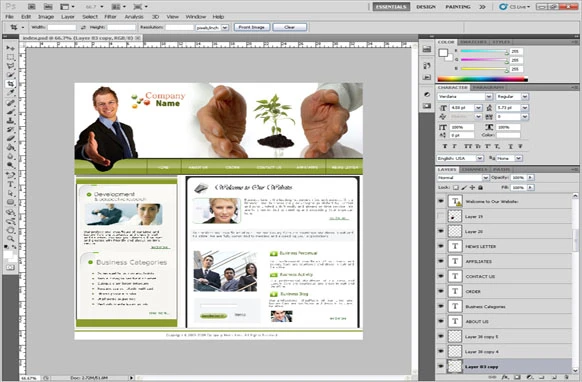Image resolution: width=582 pixels, height=382 pixels.
Task: Click the Front Image button
Action: (252, 27)
